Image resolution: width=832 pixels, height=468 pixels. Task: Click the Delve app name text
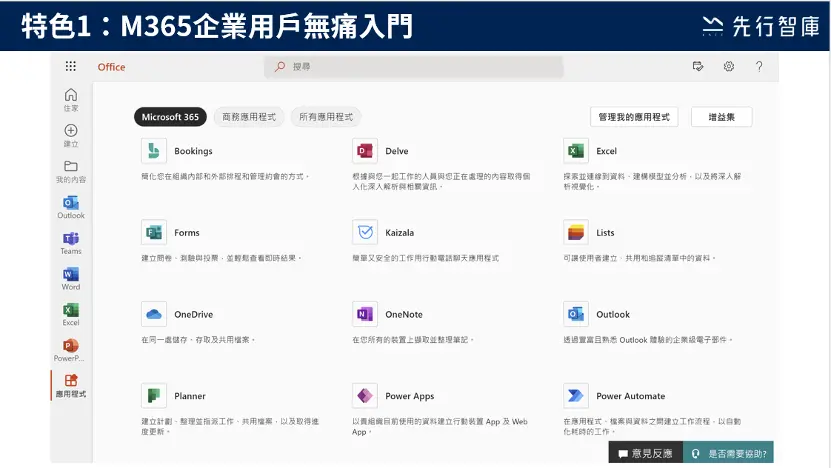pos(397,151)
